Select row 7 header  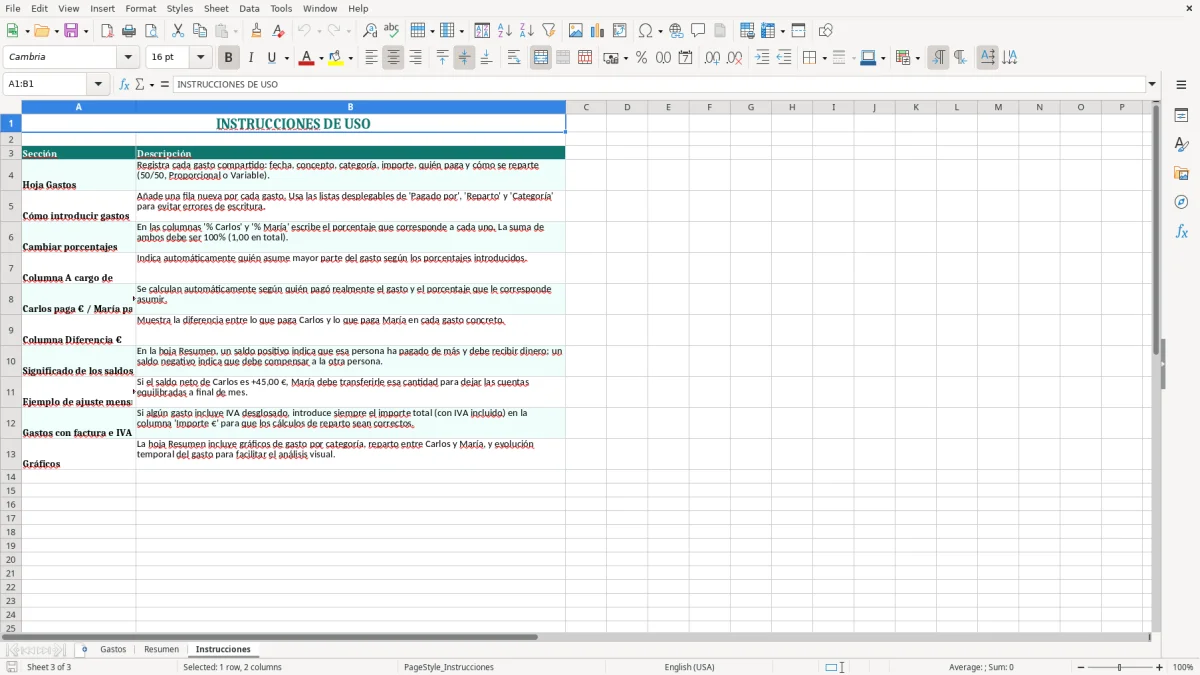pyautogui.click(x=11, y=268)
